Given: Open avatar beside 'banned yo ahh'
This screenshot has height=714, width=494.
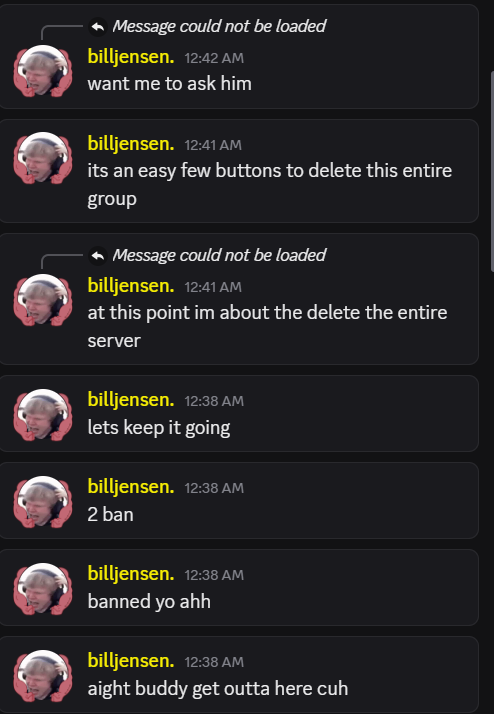Looking at the screenshot, I should [x=43, y=588].
